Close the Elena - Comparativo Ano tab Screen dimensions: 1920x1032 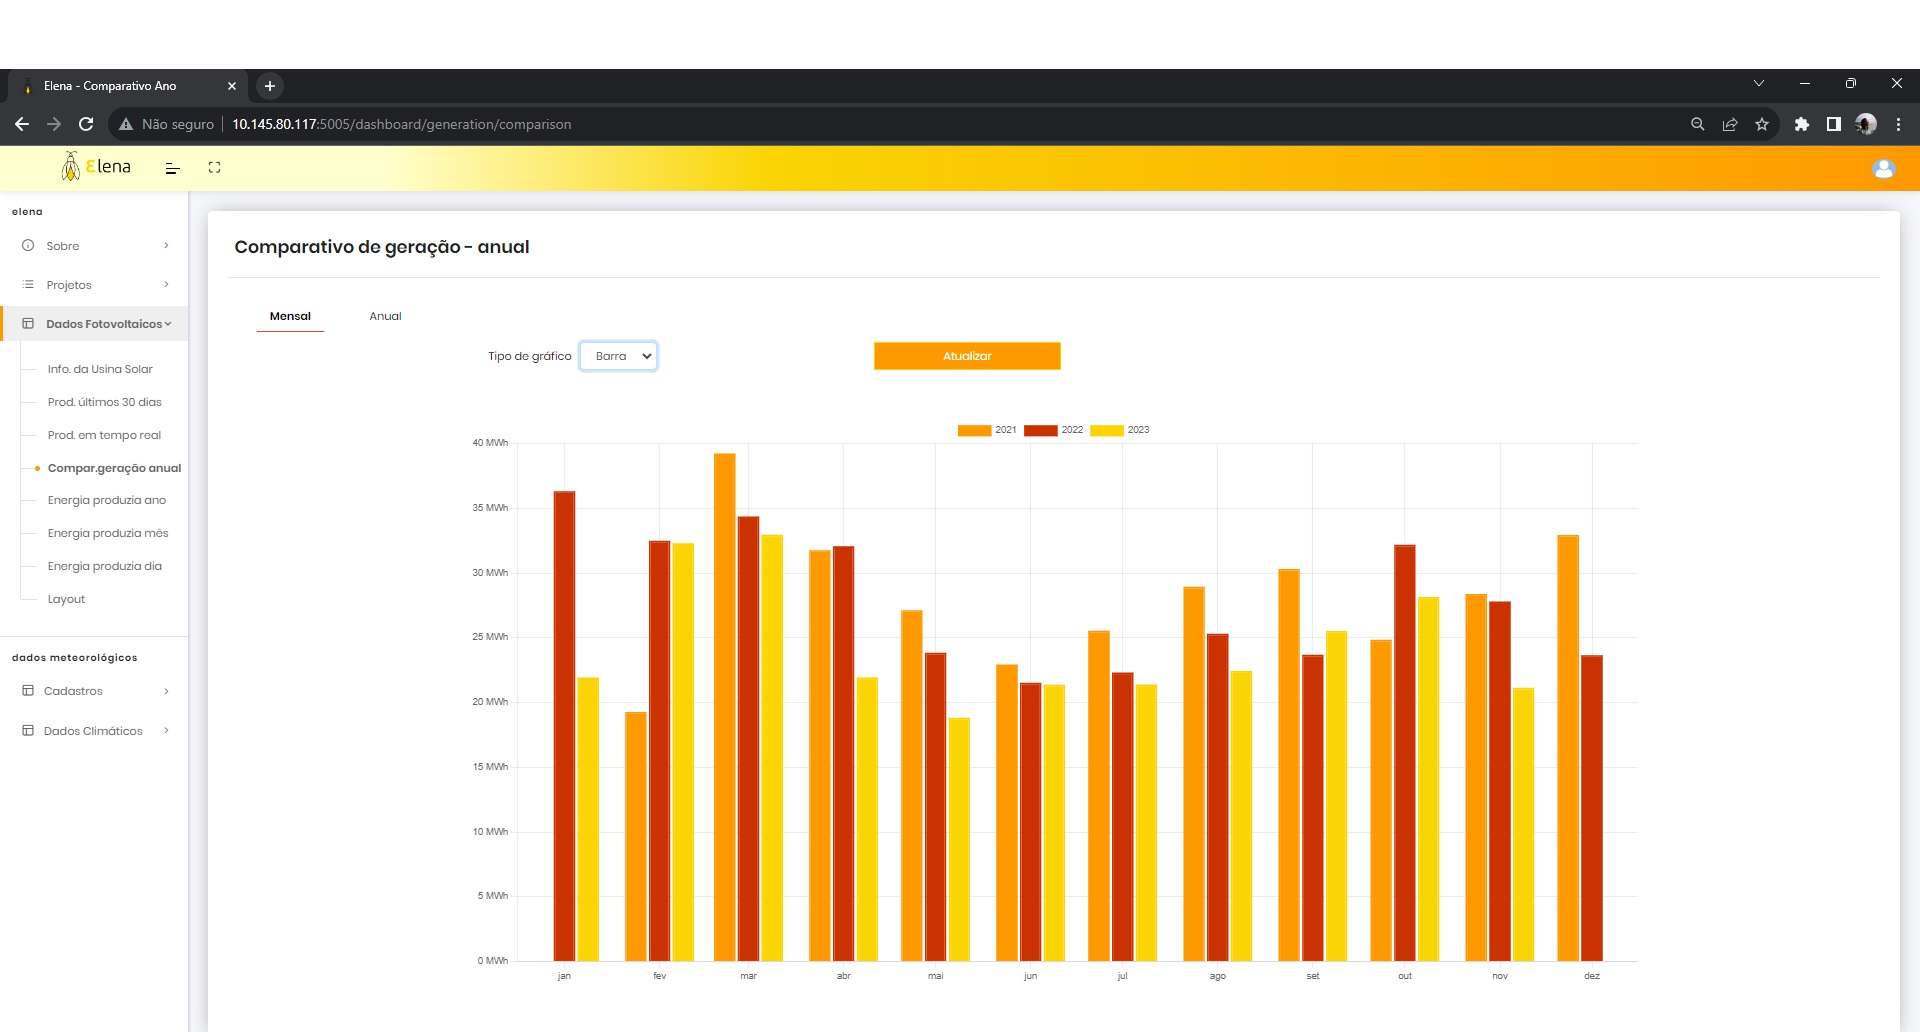click(x=232, y=86)
